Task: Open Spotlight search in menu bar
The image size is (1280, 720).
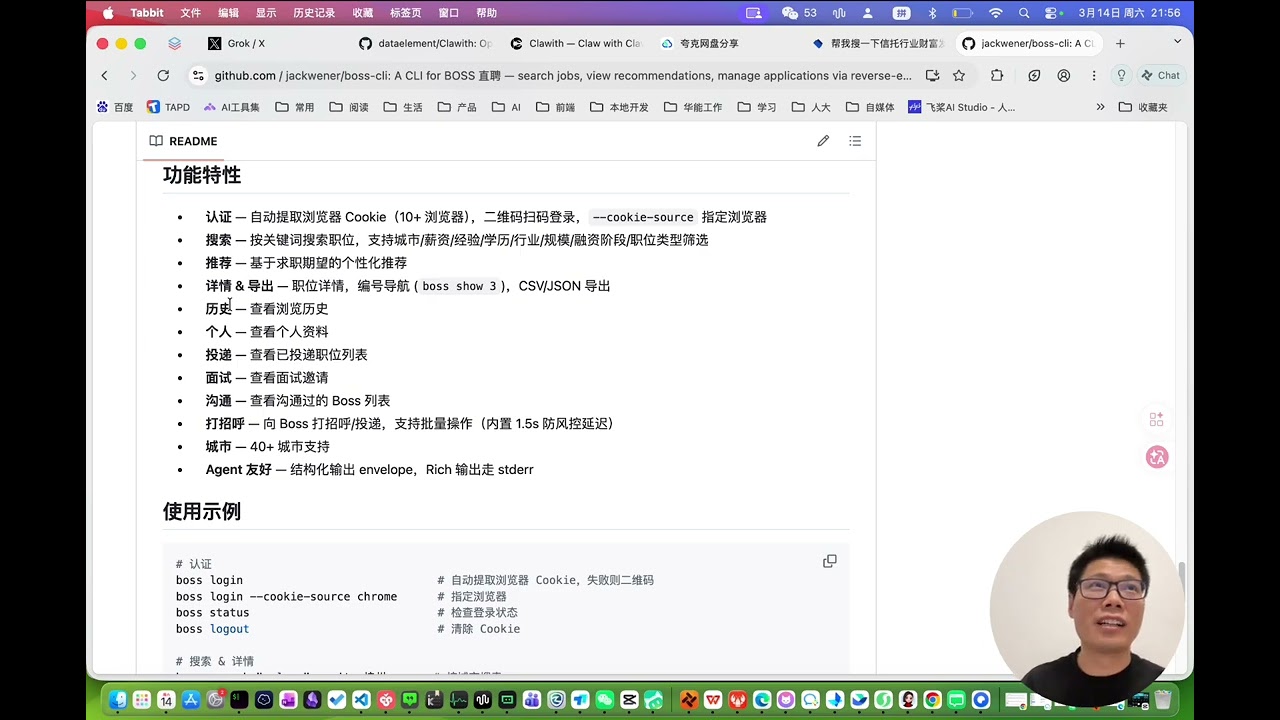Action: point(1024,13)
